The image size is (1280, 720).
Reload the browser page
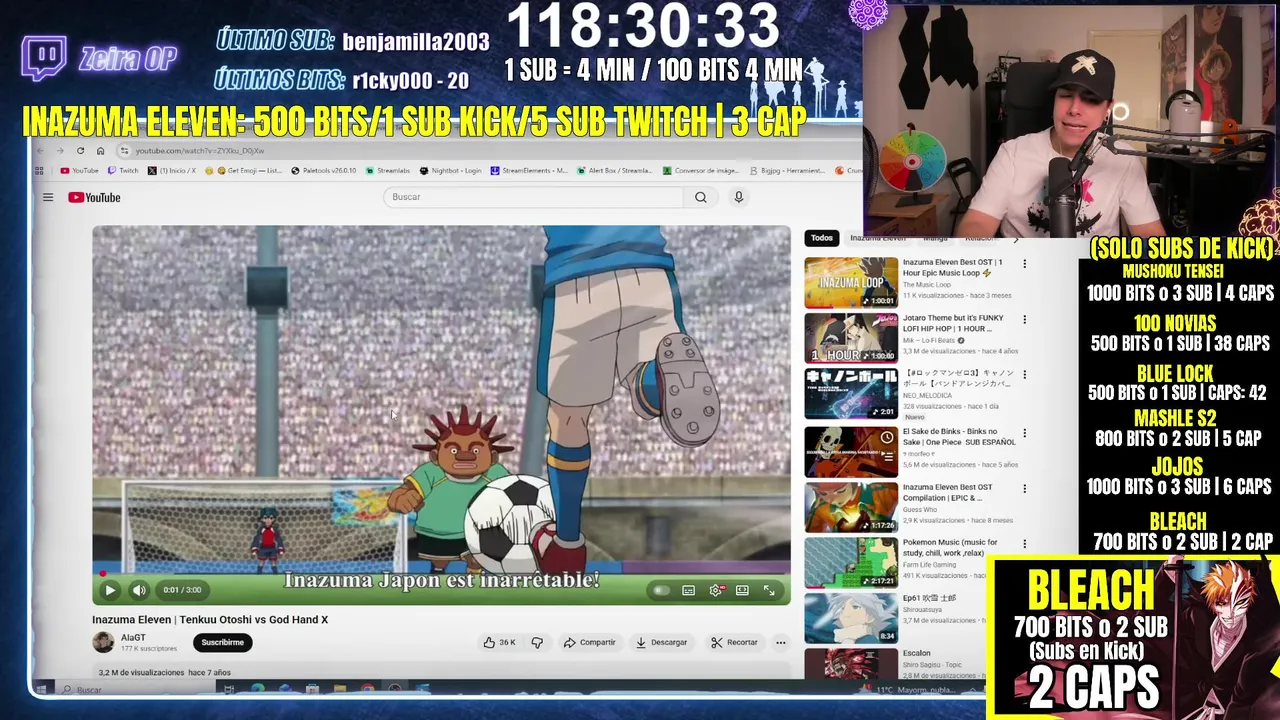point(80,151)
